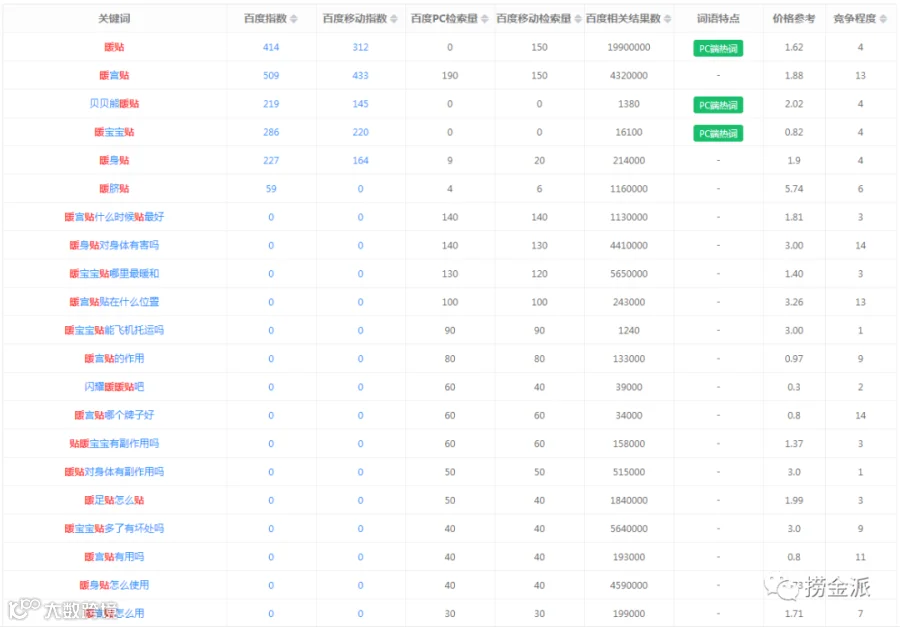The image size is (900, 627).
Task: Select price reference 5.74
Action: tap(794, 188)
